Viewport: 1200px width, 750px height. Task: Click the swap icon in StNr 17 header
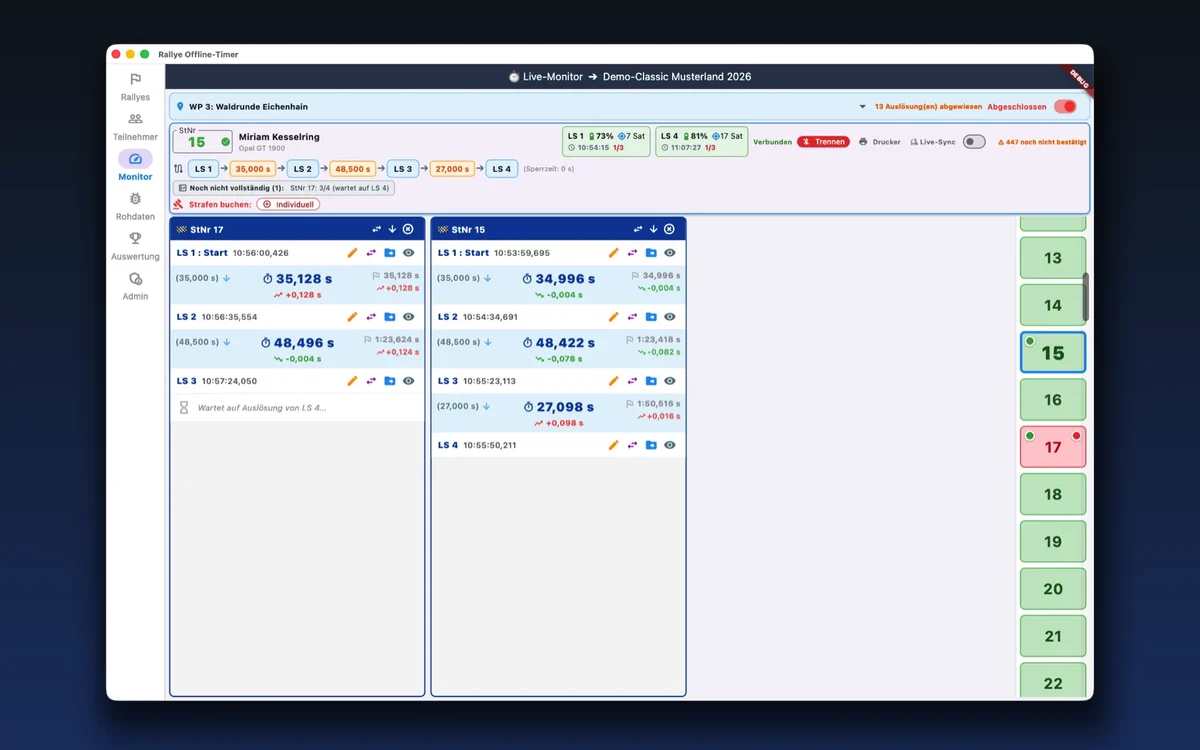pos(376,229)
